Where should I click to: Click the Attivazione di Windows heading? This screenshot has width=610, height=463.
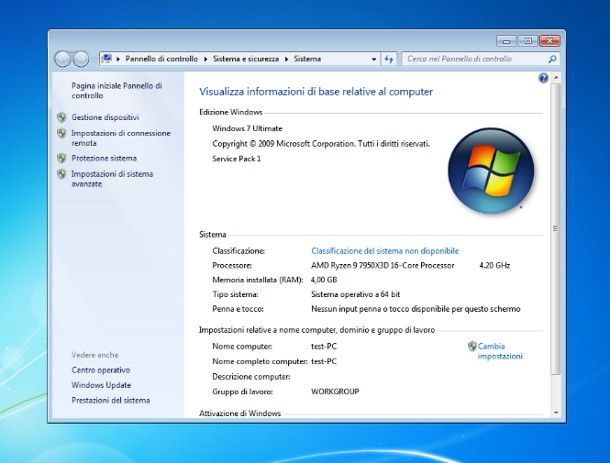click(x=240, y=413)
